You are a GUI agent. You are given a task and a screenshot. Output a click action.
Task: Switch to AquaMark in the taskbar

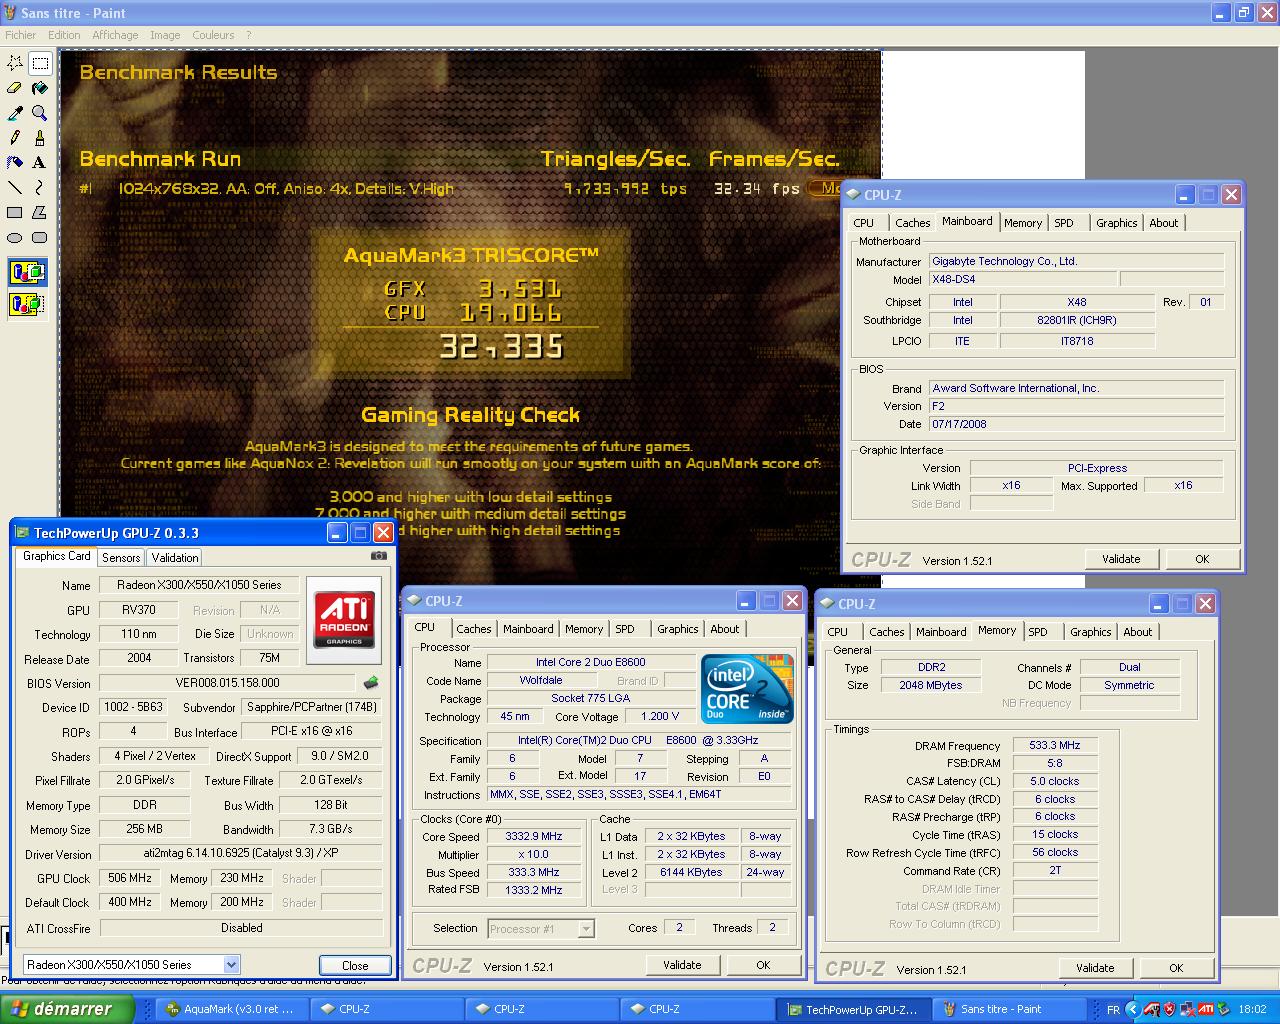click(232, 1010)
